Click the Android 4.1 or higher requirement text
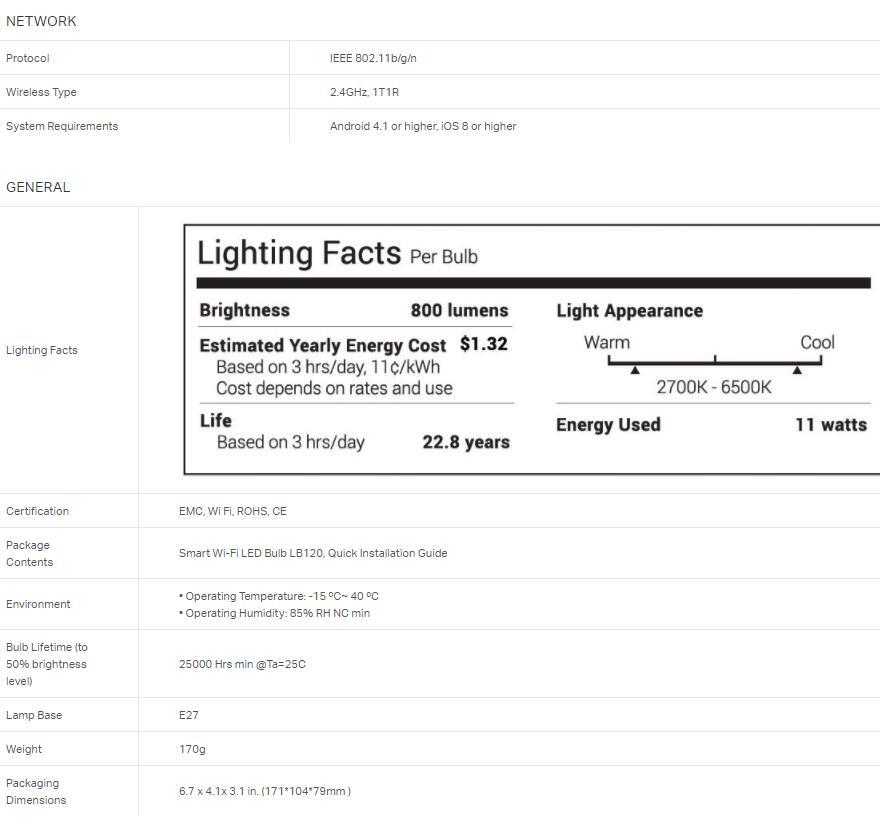This screenshot has height=822, width=880. [422, 126]
